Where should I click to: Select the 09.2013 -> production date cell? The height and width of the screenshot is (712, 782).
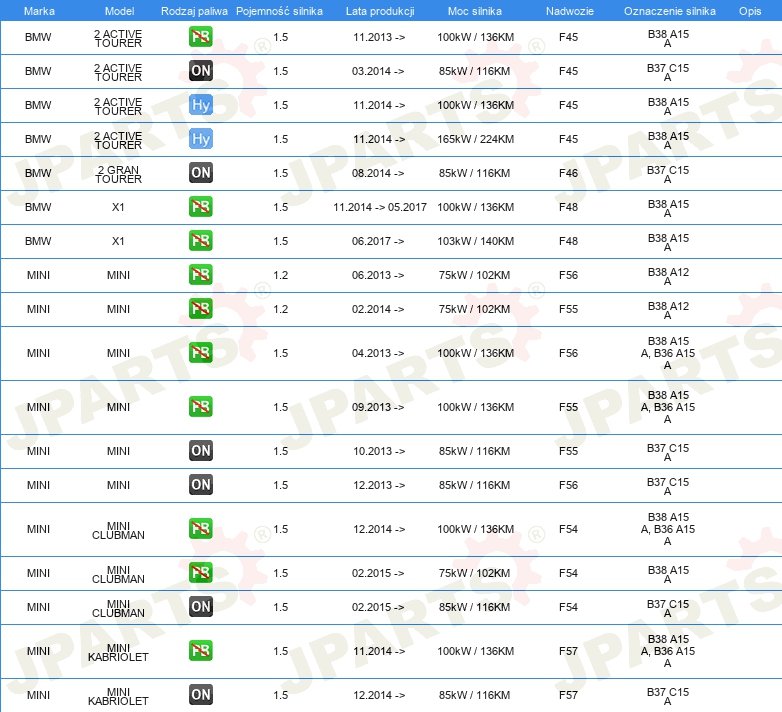coord(378,407)
